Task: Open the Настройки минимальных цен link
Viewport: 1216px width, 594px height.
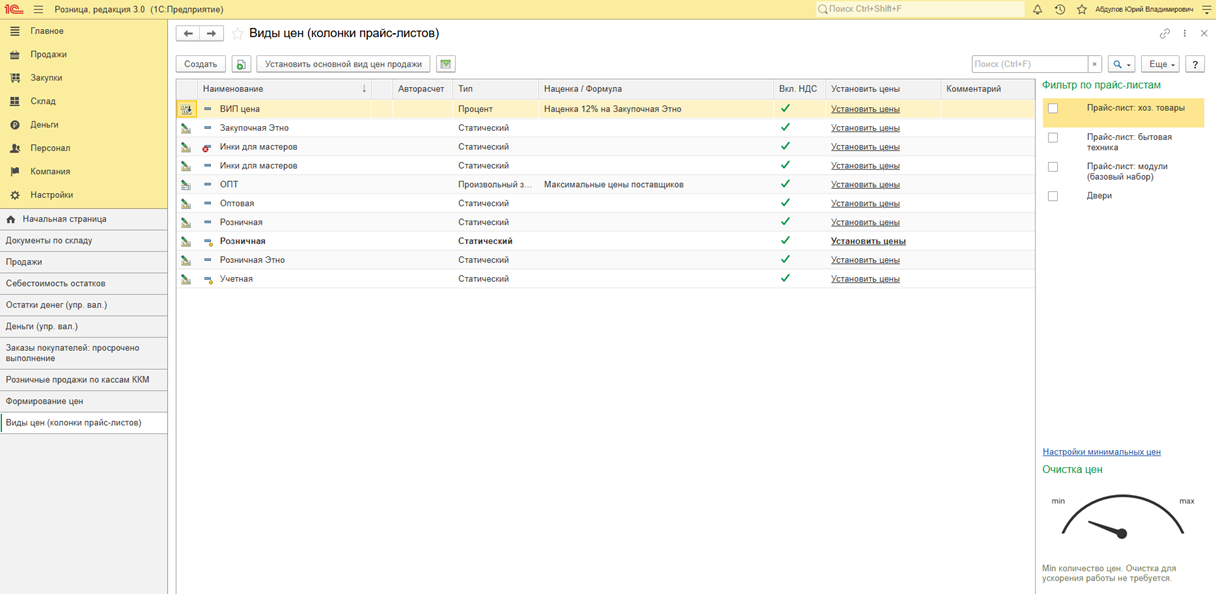Action: [x=1101, y=452]
